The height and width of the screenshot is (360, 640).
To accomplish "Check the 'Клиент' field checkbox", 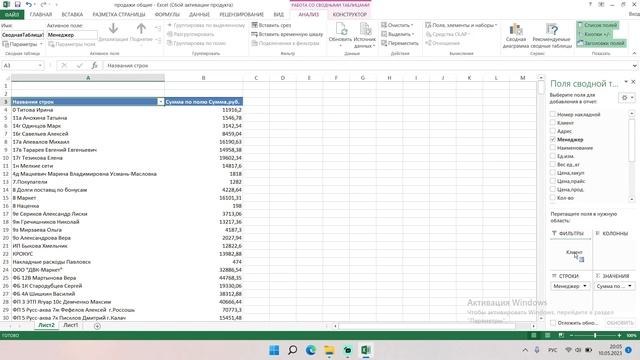I will [553, 122].
